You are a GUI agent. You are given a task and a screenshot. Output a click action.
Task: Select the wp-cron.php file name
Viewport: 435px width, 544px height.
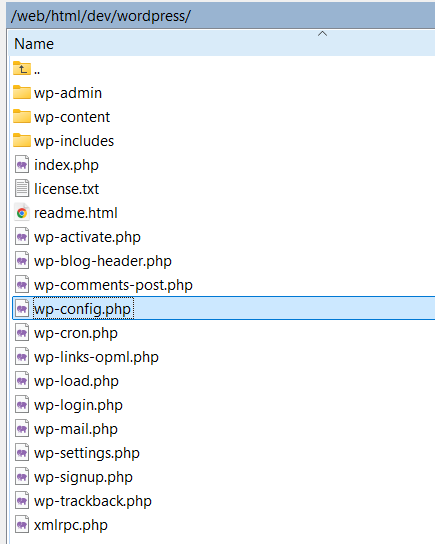[x=76, y=333]
